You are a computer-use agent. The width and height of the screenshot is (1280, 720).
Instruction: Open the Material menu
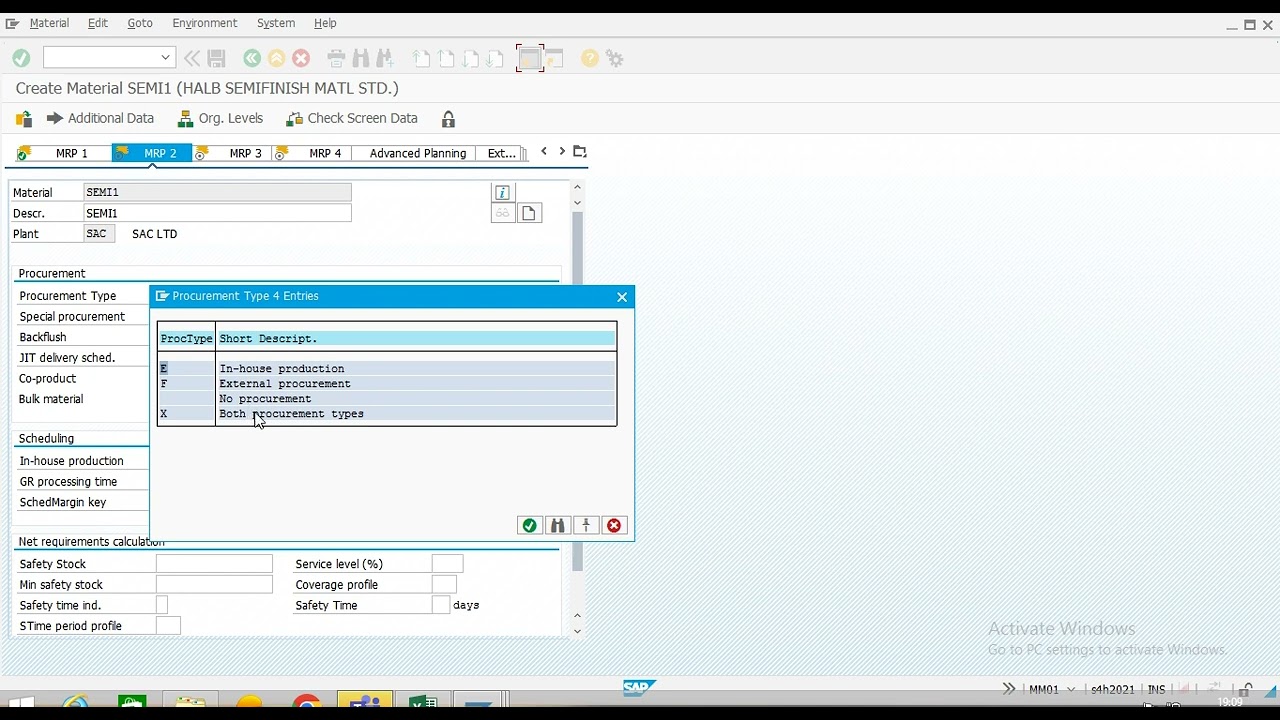[x=49, y=23]
